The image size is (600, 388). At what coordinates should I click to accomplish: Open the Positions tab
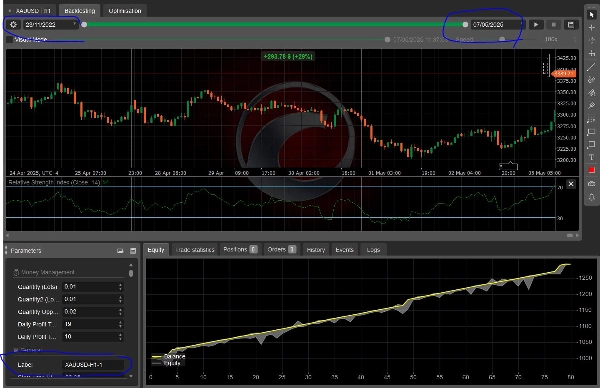(x=240, y=249)
